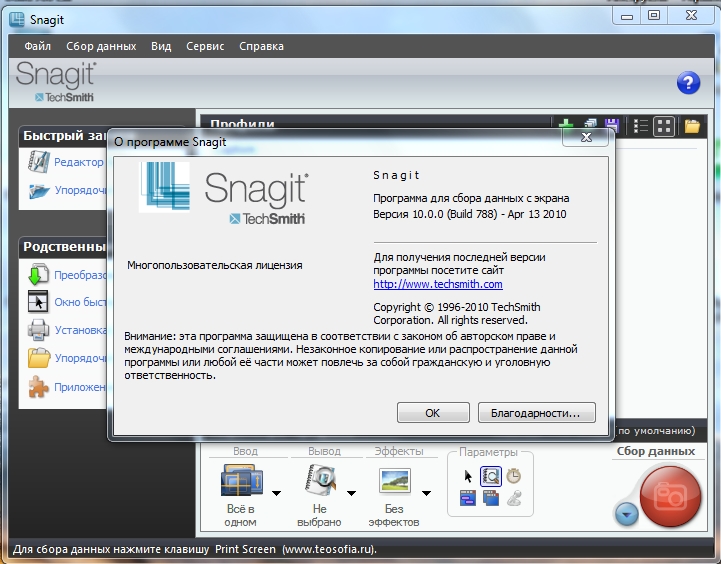This screenshot has width=721, height=564.
Task: Open the Файл menu
Action: pyautogui.click(x=38, y=46)
